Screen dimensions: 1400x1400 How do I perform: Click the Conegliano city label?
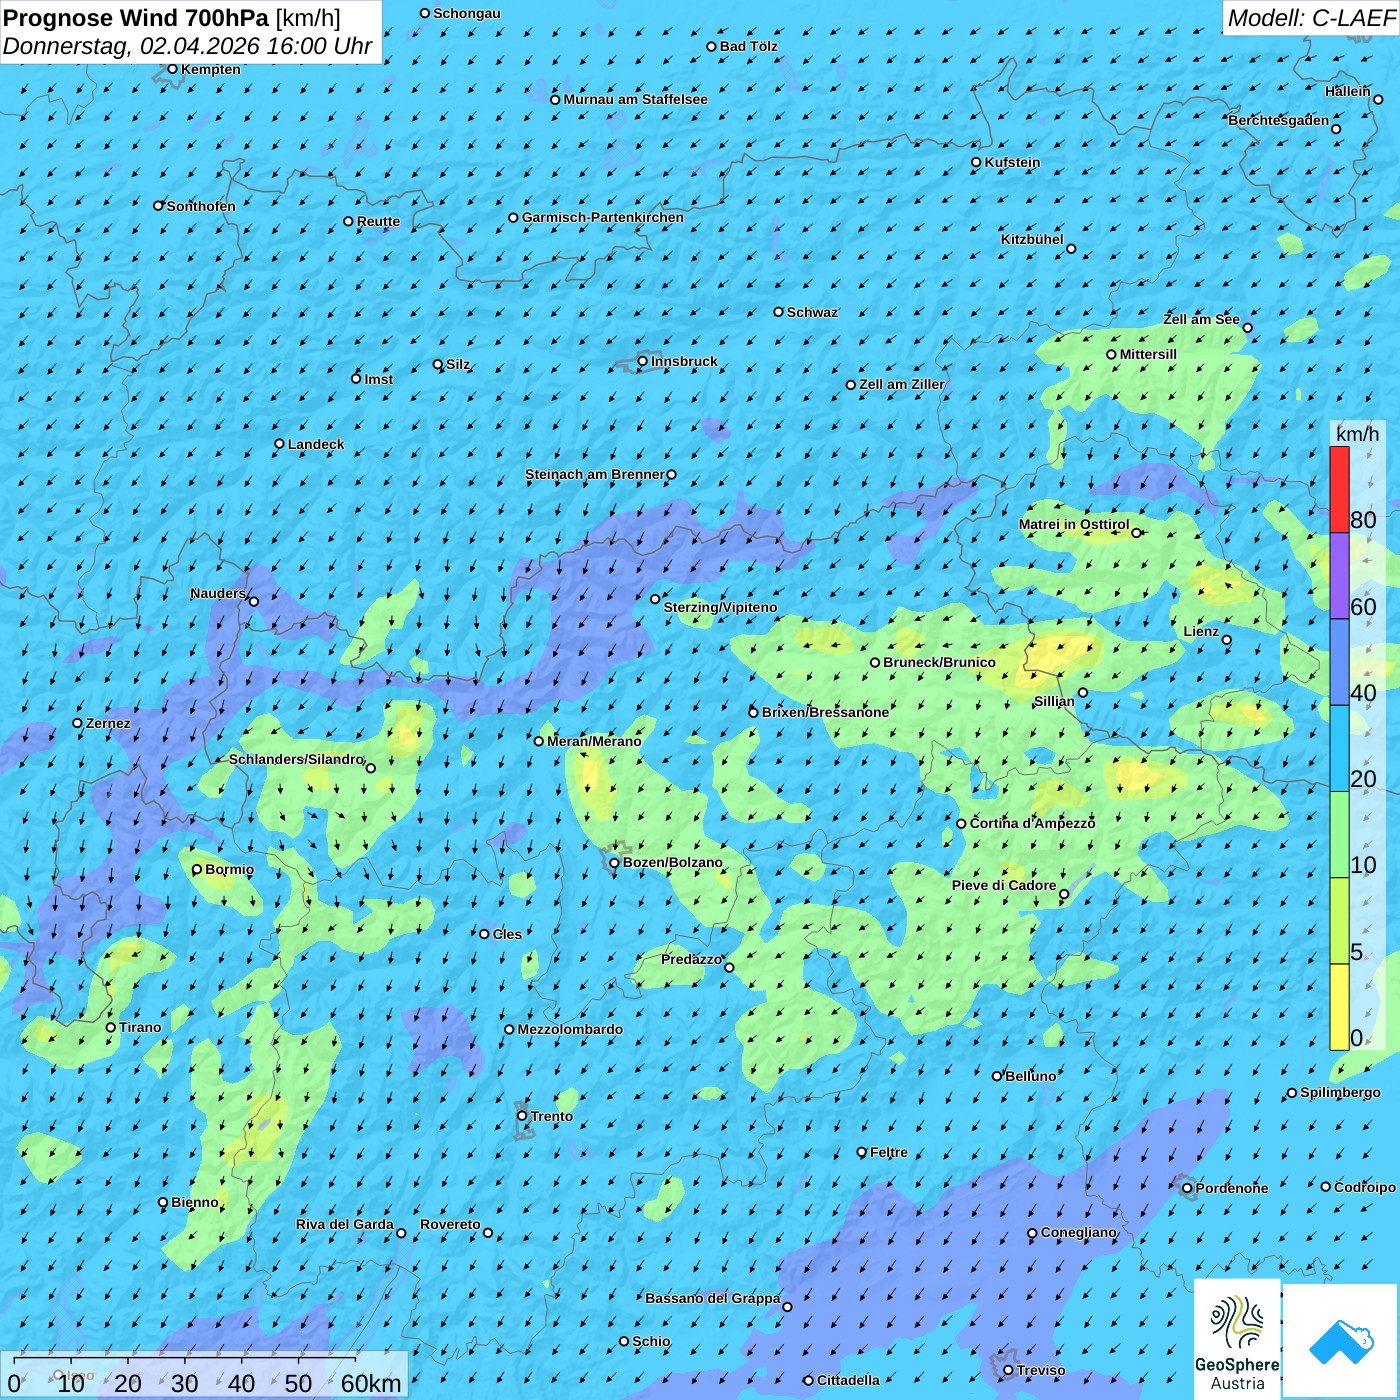1078,1232
